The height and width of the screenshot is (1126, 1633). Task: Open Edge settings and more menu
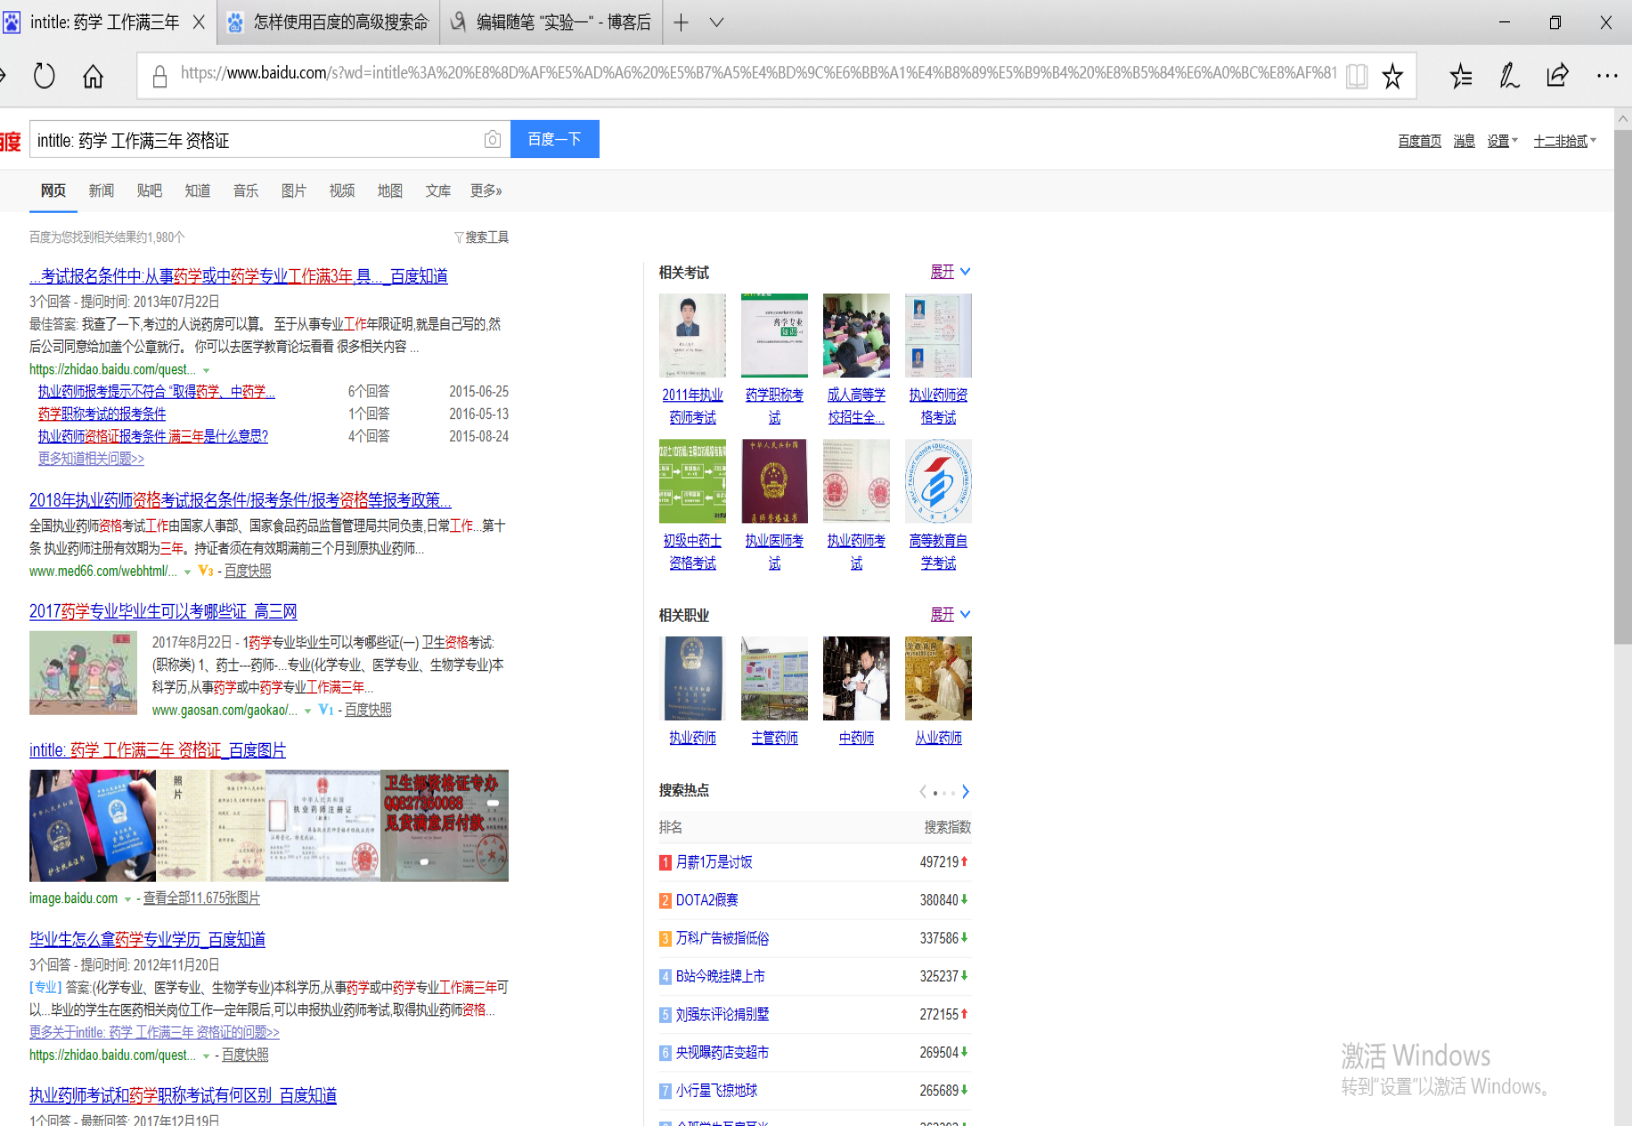1607,76
